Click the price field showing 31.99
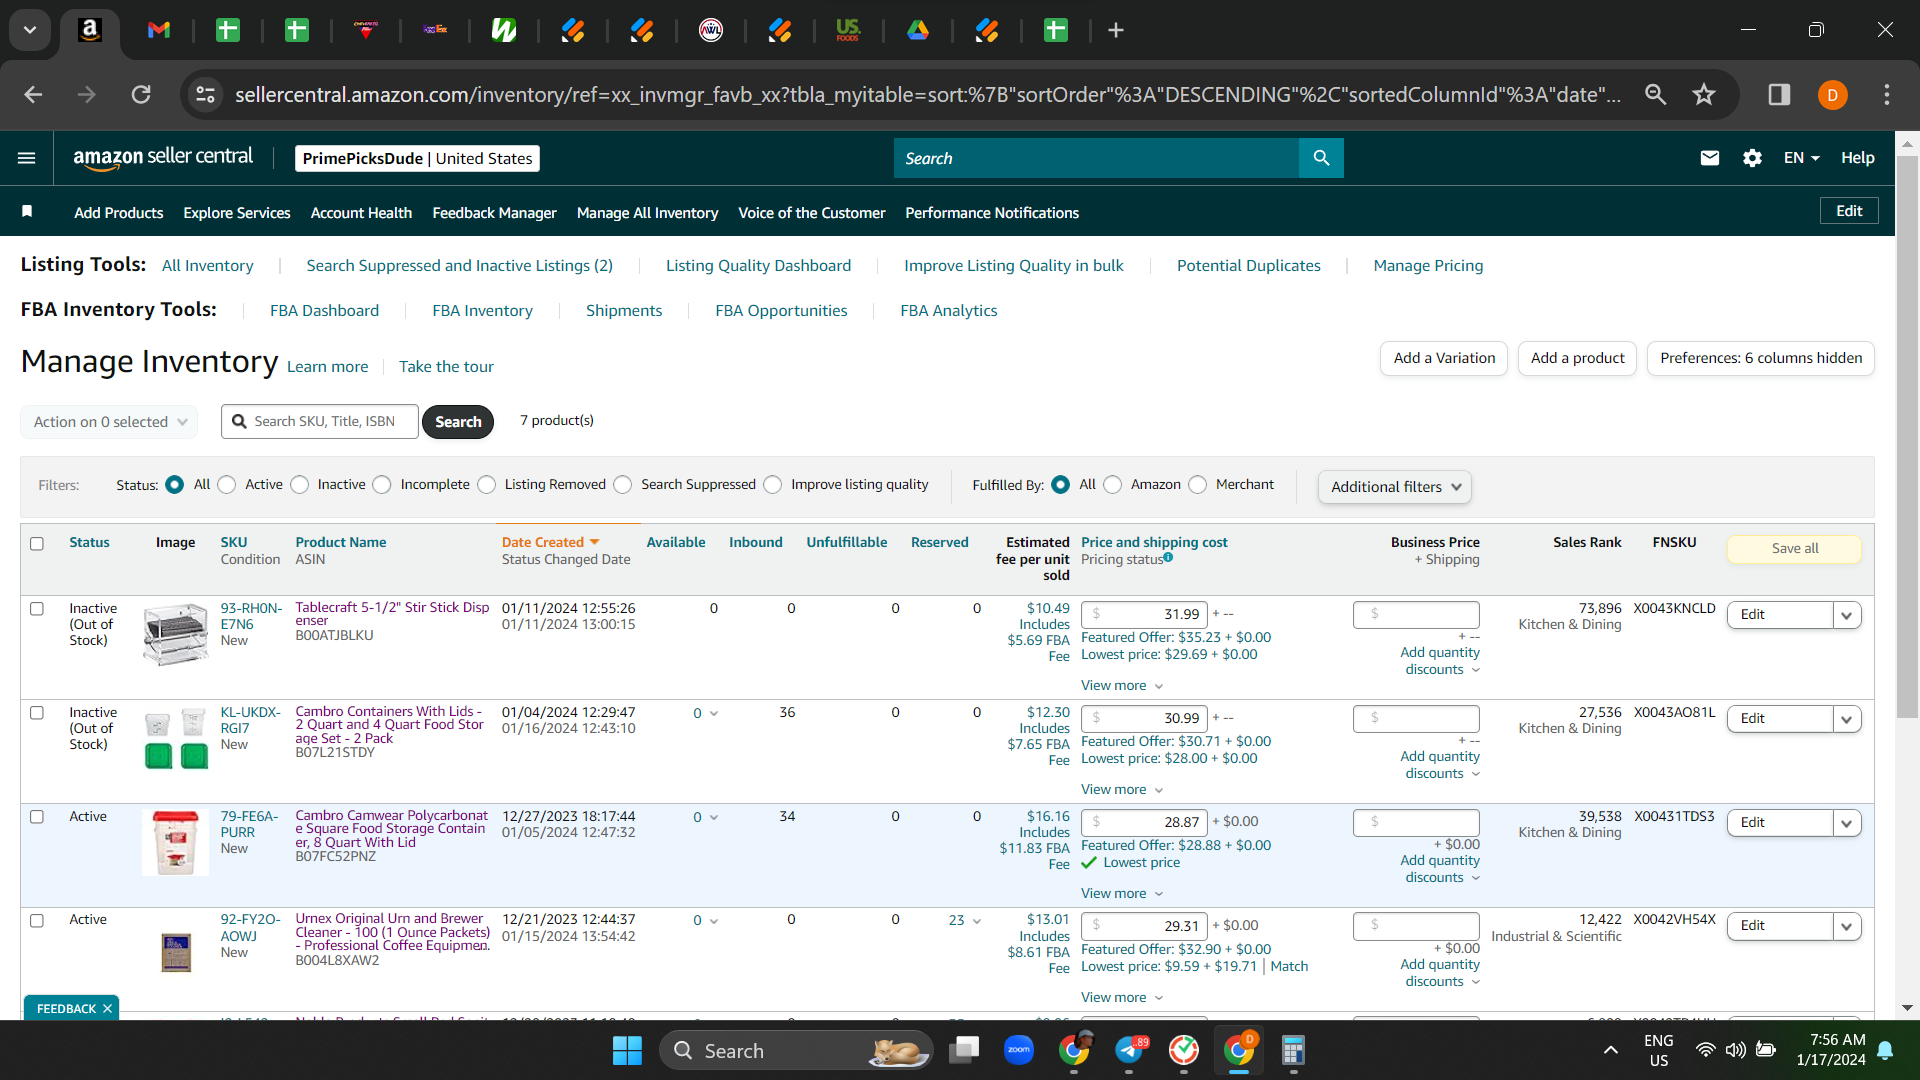Viewport: 1920px width, 1080px height. click(1144, 614)
